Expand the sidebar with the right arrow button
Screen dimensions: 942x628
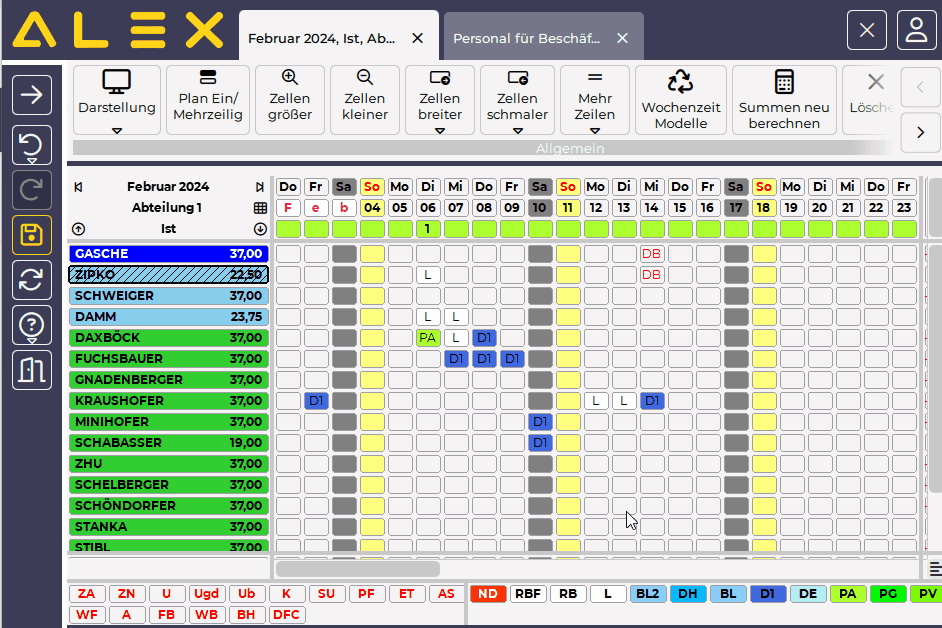[32, 95]
